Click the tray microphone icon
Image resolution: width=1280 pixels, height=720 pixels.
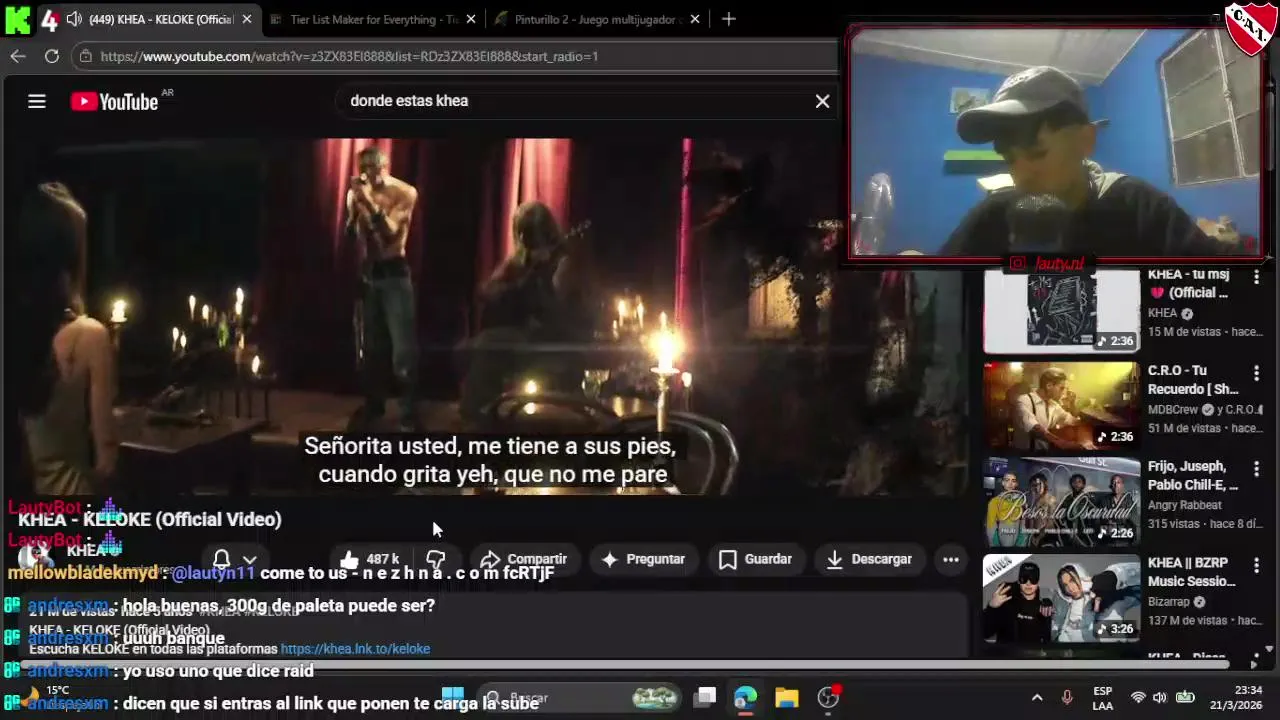[x=1067, y=697]
